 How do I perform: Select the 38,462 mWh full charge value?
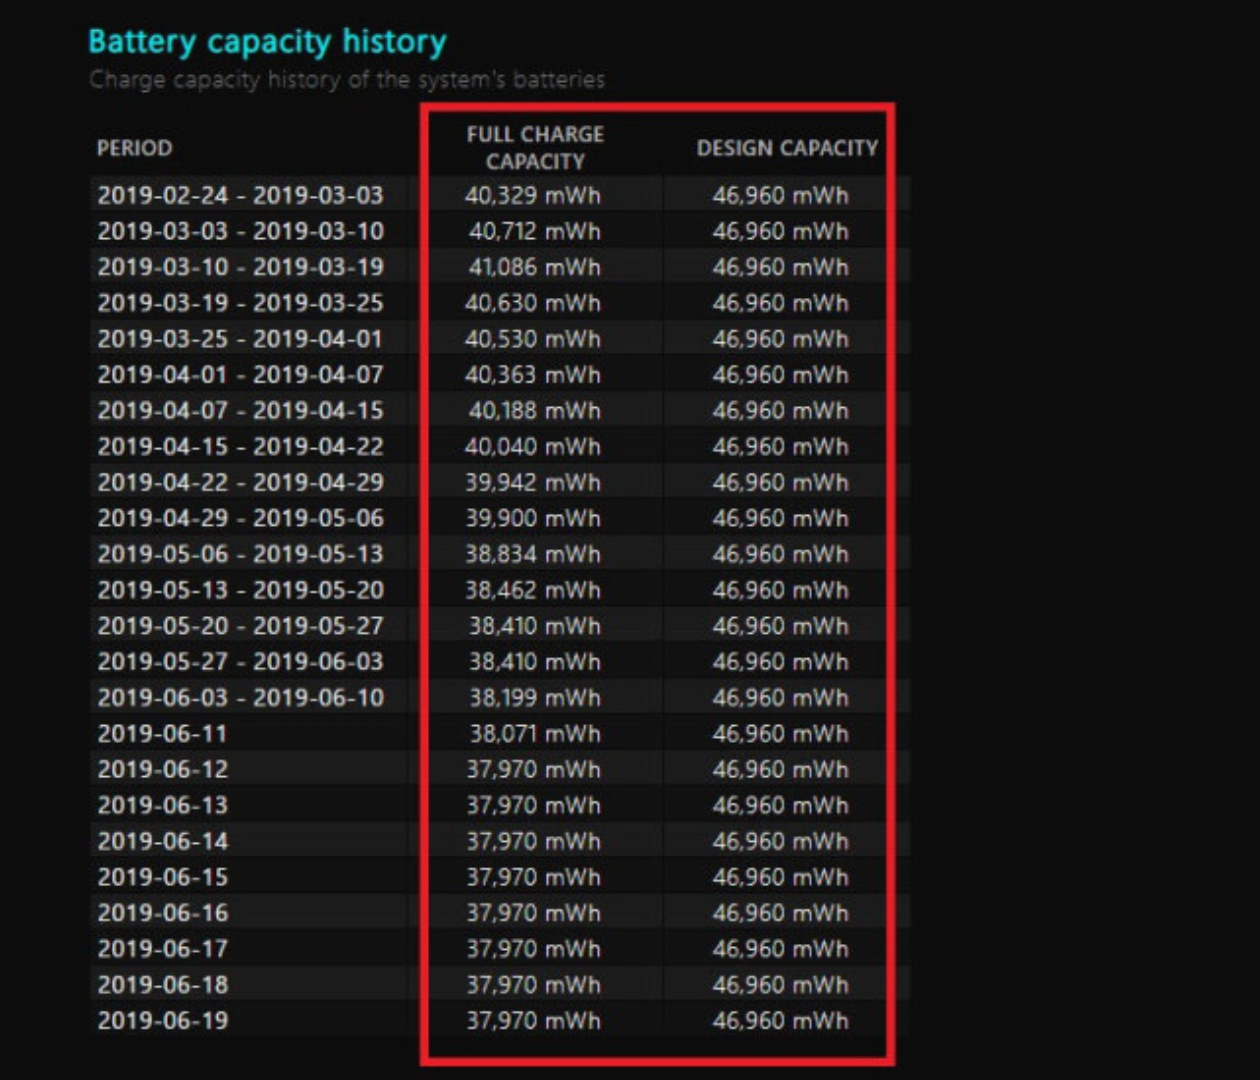[x=533, y=590]
